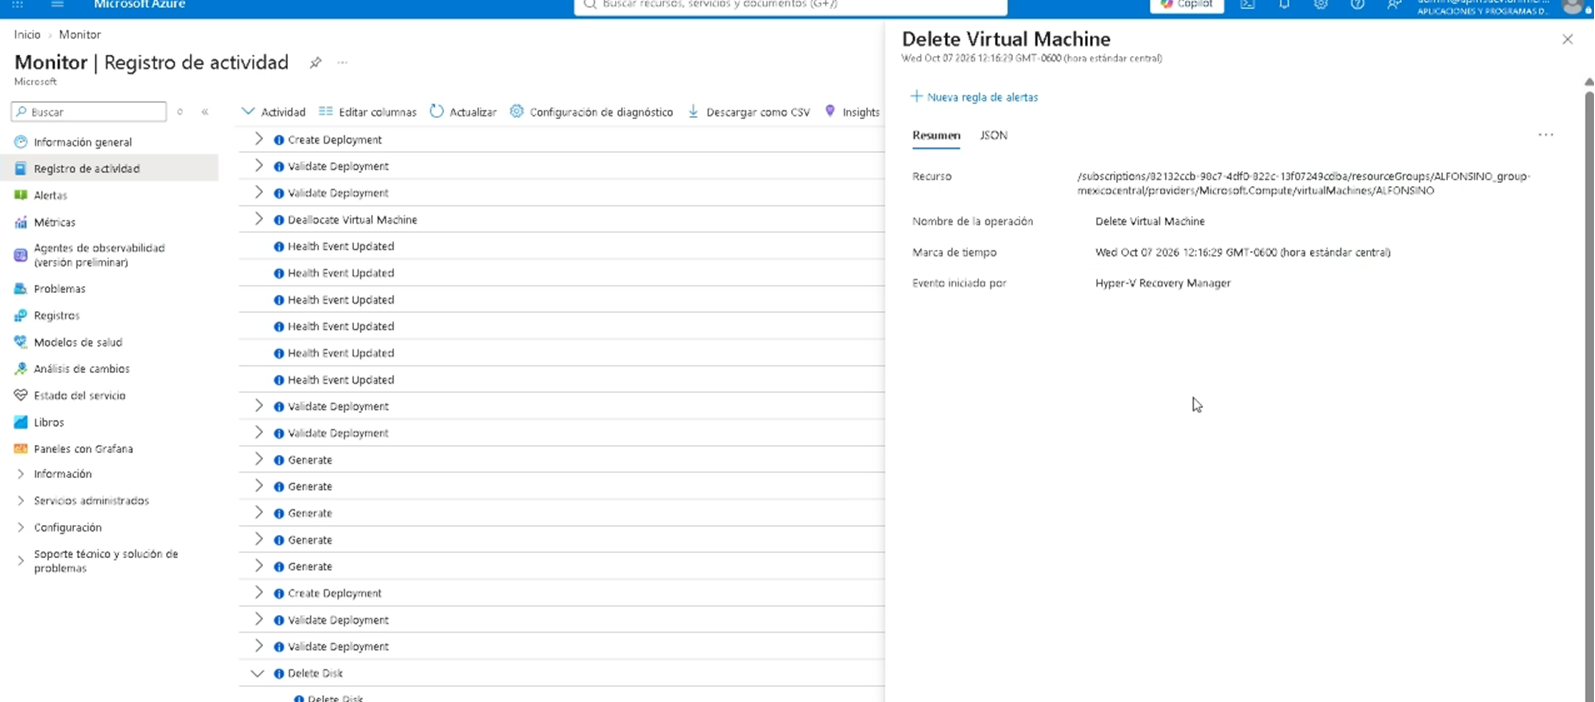Screen dimensions: 1595x702
Task: Open Agentes de observabilidad (versión preliminar)
Action: tap(98, 255)
